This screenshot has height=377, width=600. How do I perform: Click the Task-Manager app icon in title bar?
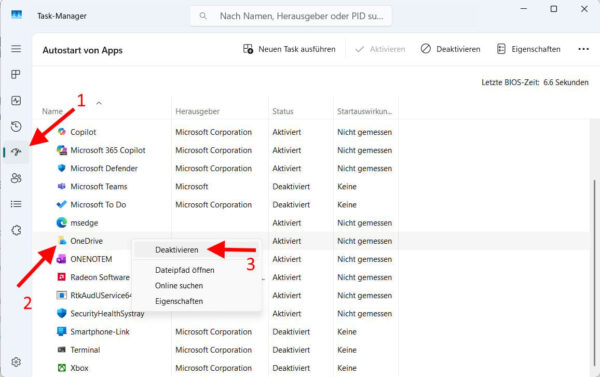[x=16, y=15]
